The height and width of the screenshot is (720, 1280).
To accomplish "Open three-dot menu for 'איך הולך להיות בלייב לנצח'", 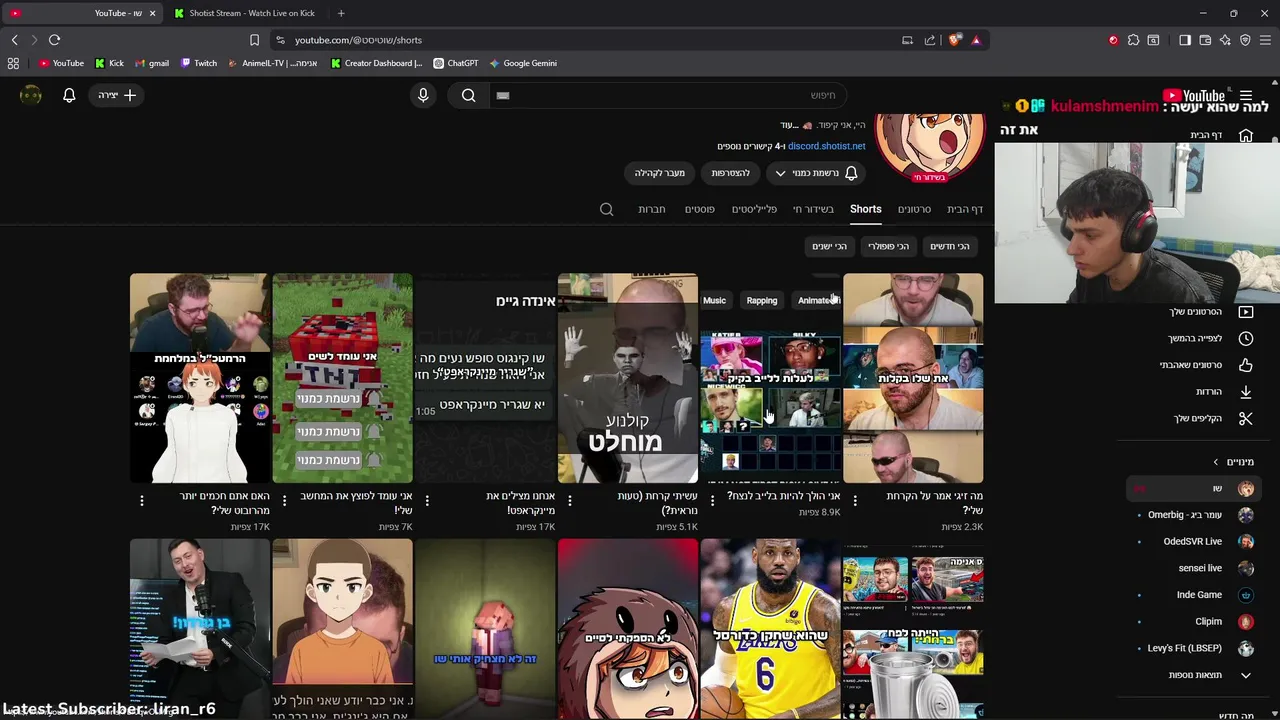I will click(712, 500).
